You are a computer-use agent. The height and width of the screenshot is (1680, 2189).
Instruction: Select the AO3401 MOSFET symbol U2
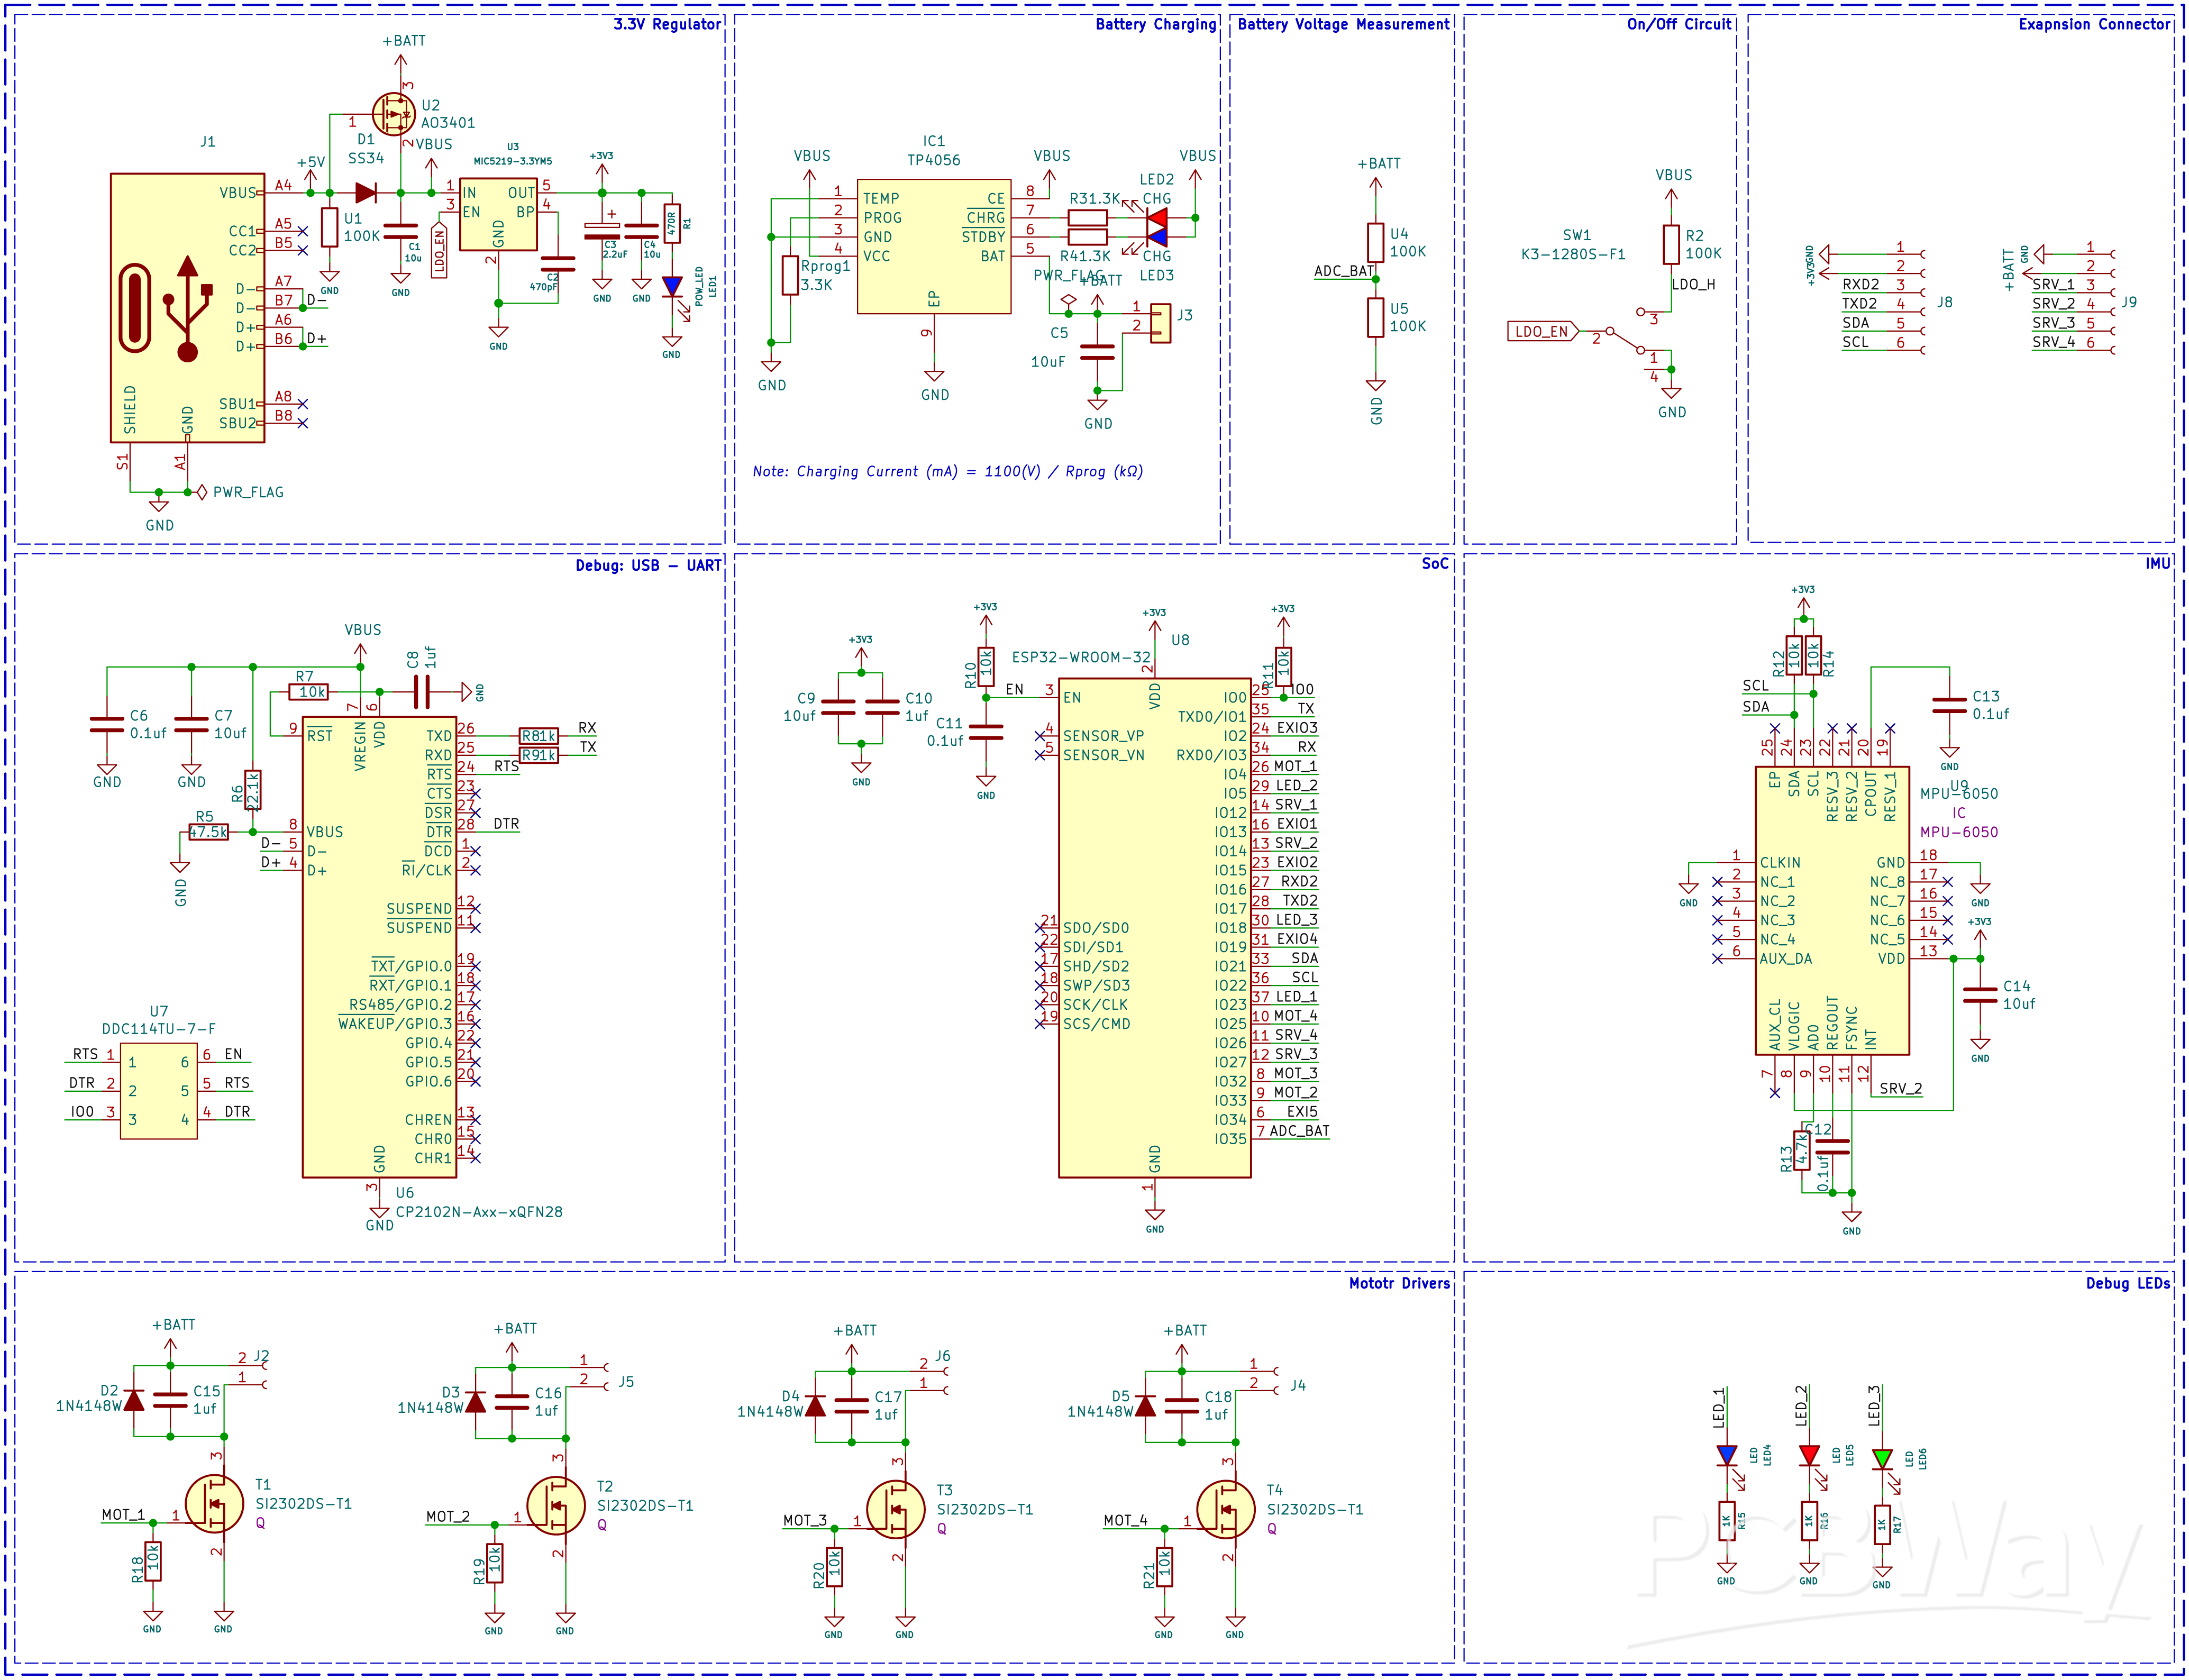394,114
